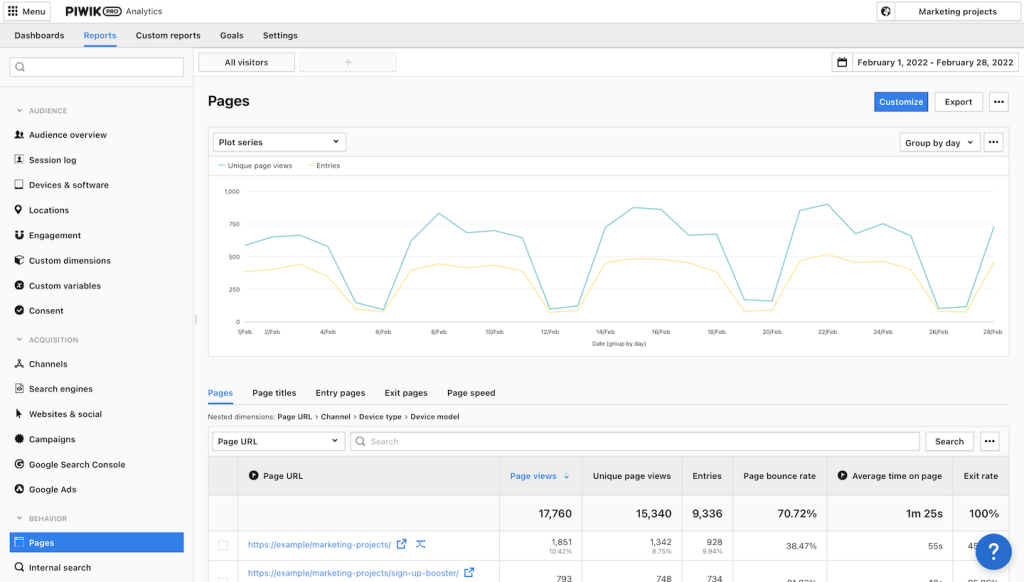
Task: Tick the checkbox for marketing-projects row
Action: pos(223,545)
